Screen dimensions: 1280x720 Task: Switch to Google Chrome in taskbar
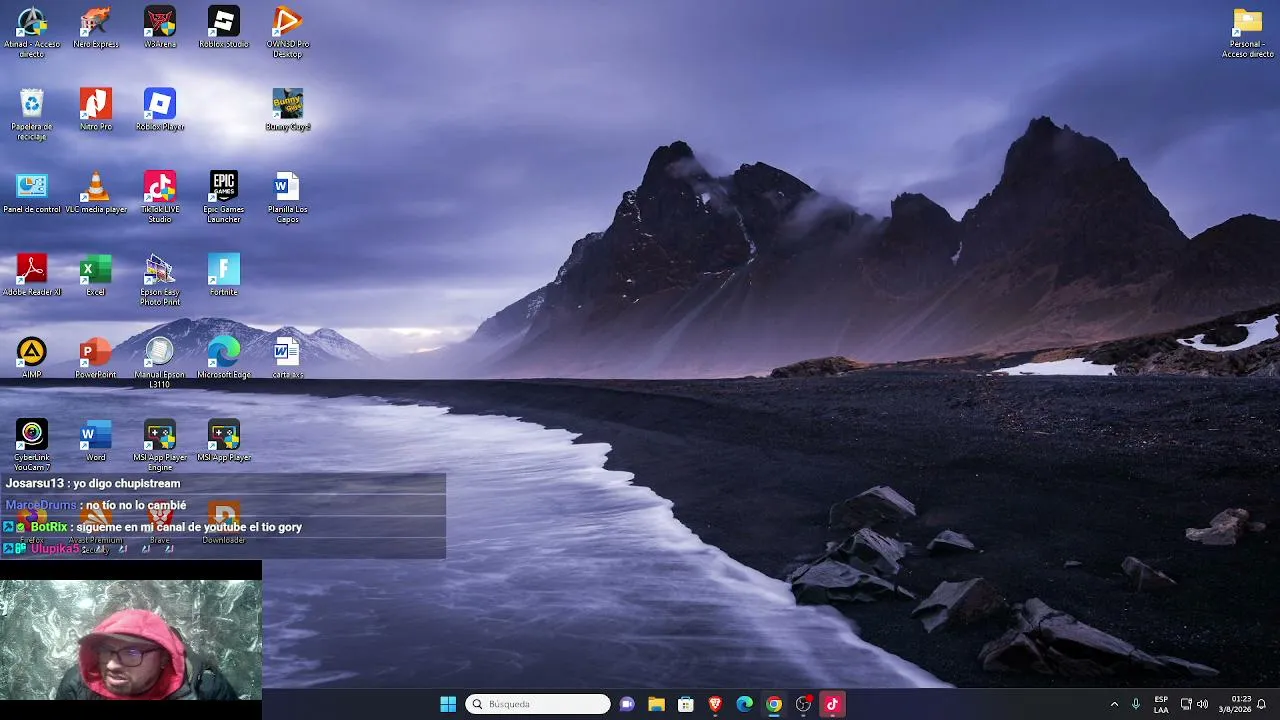(774, 704)
